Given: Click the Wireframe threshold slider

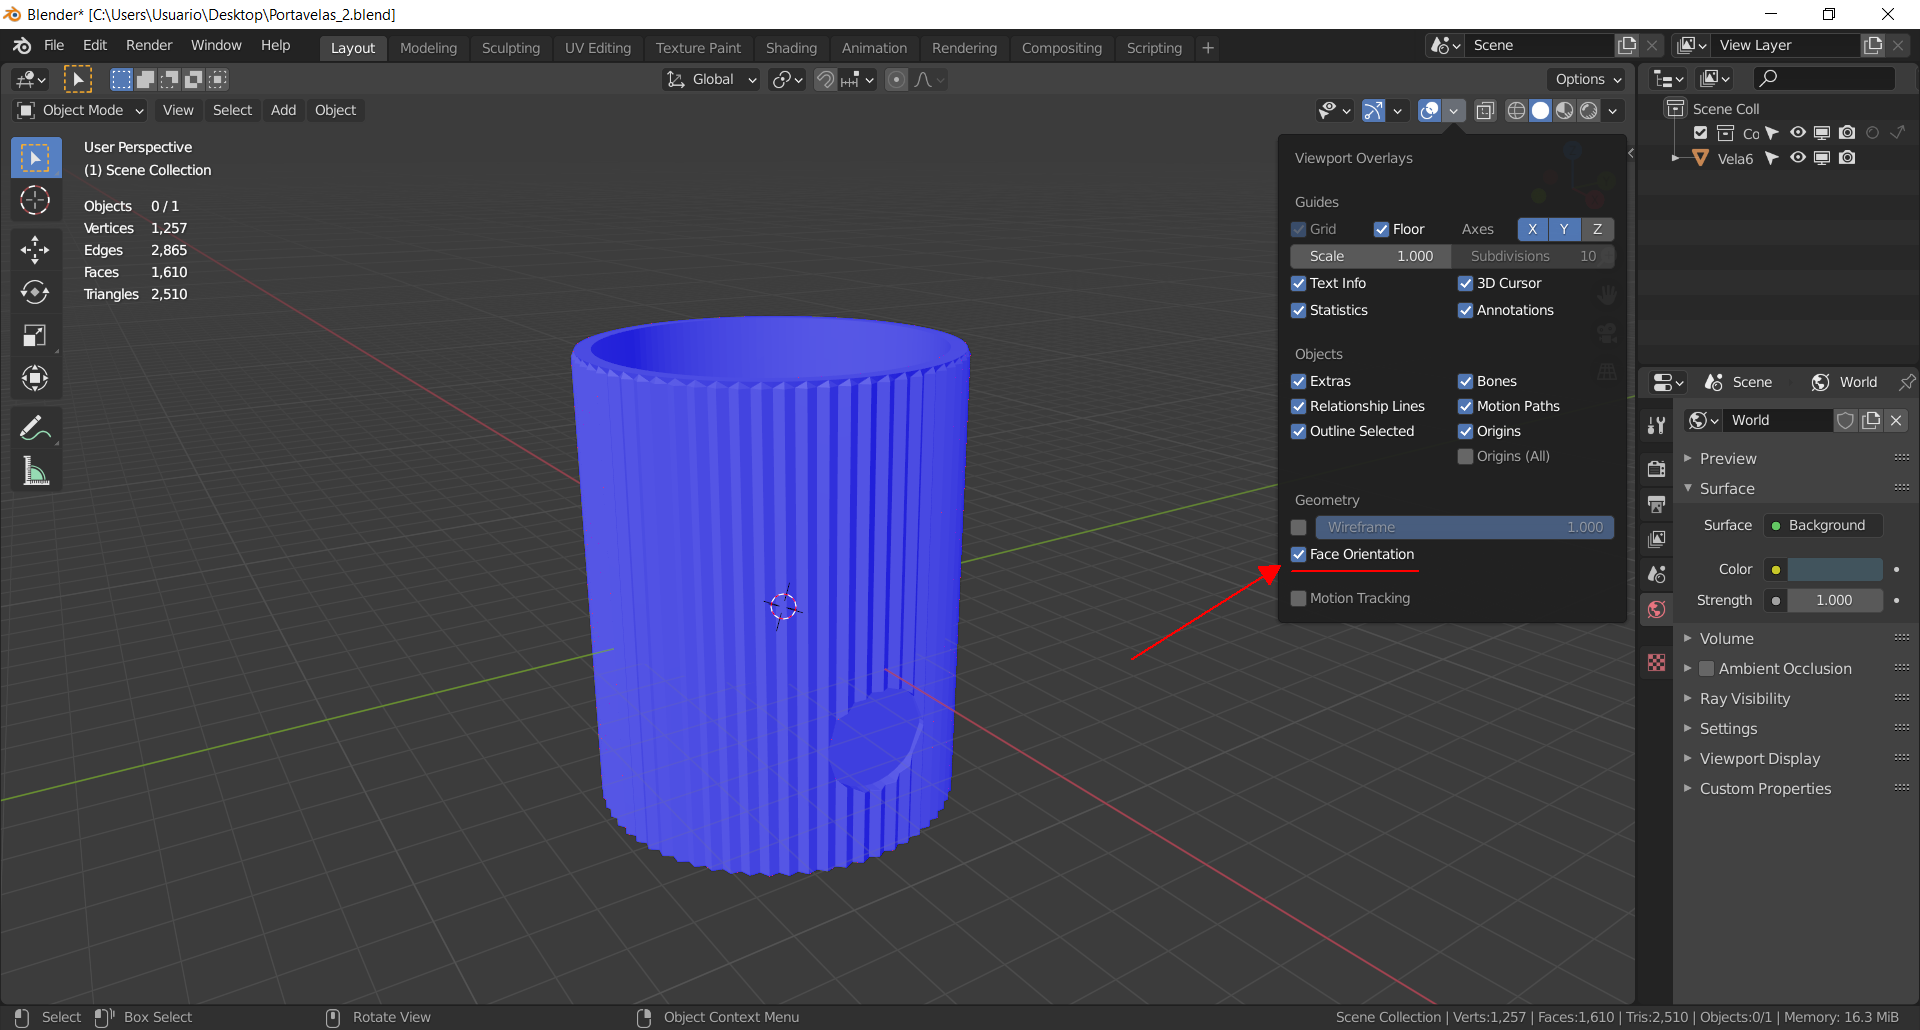Looking at the screenshot, I should [x=1464, y=527].
